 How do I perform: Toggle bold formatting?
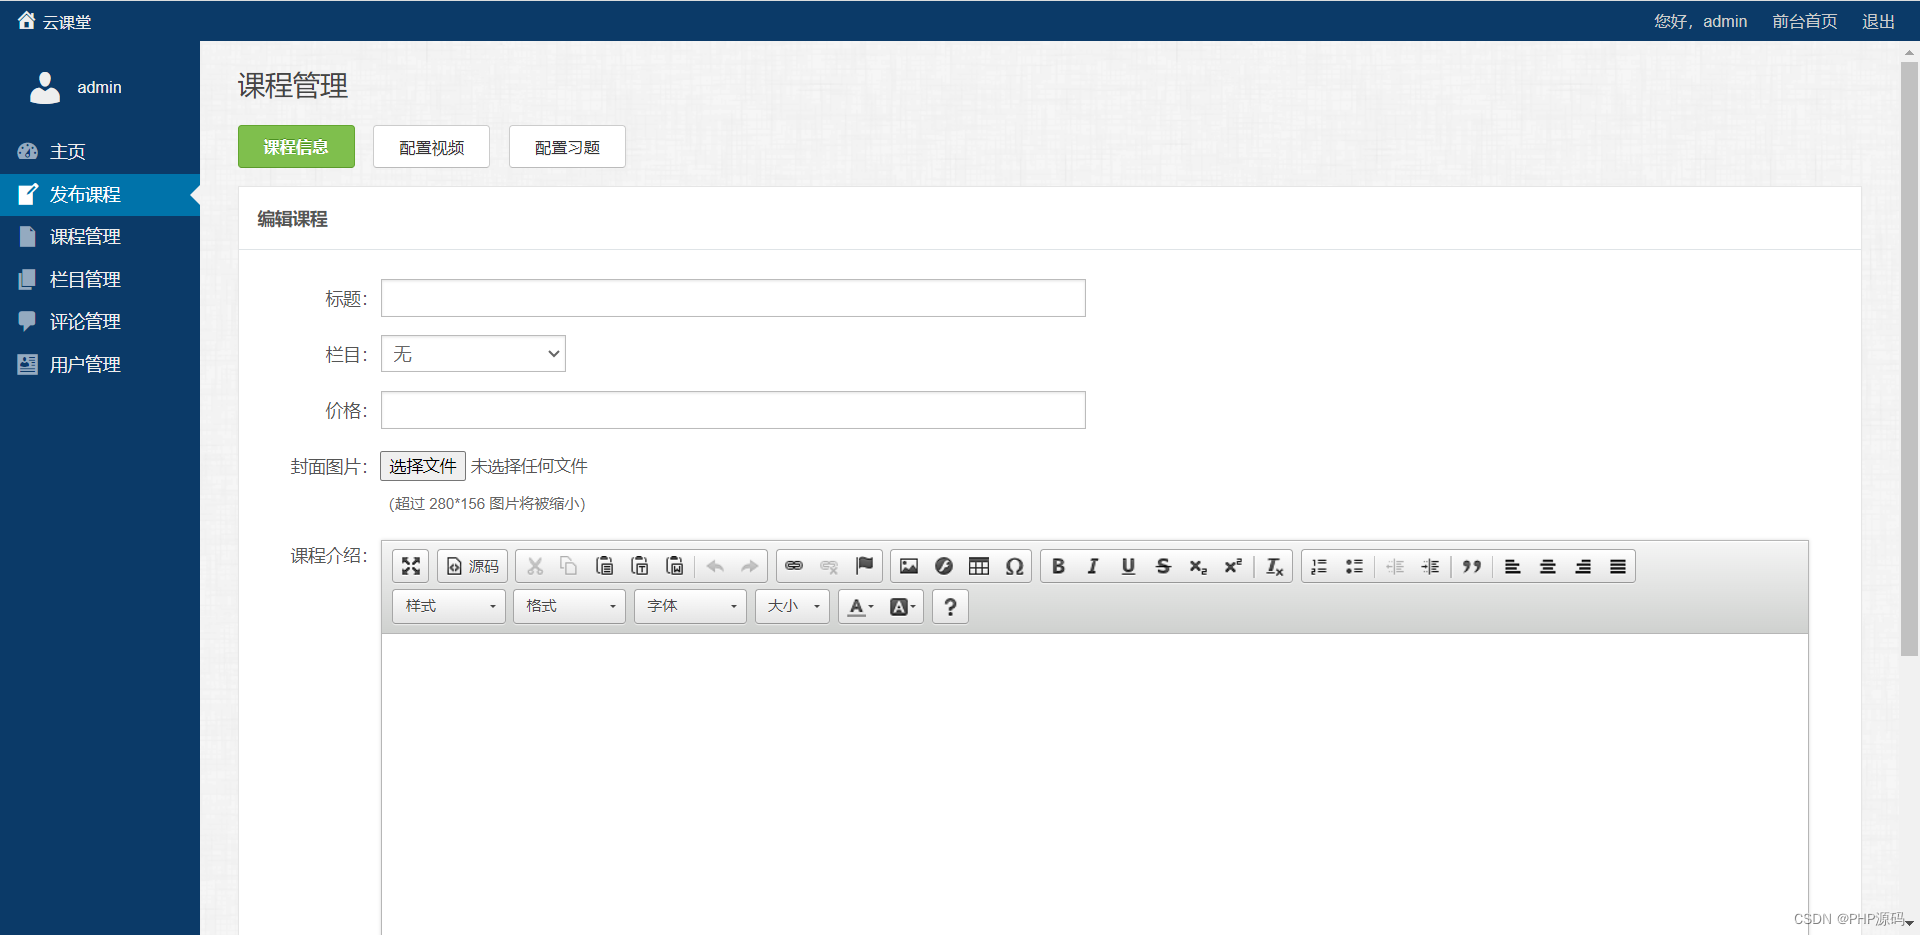pos(1058,566)
